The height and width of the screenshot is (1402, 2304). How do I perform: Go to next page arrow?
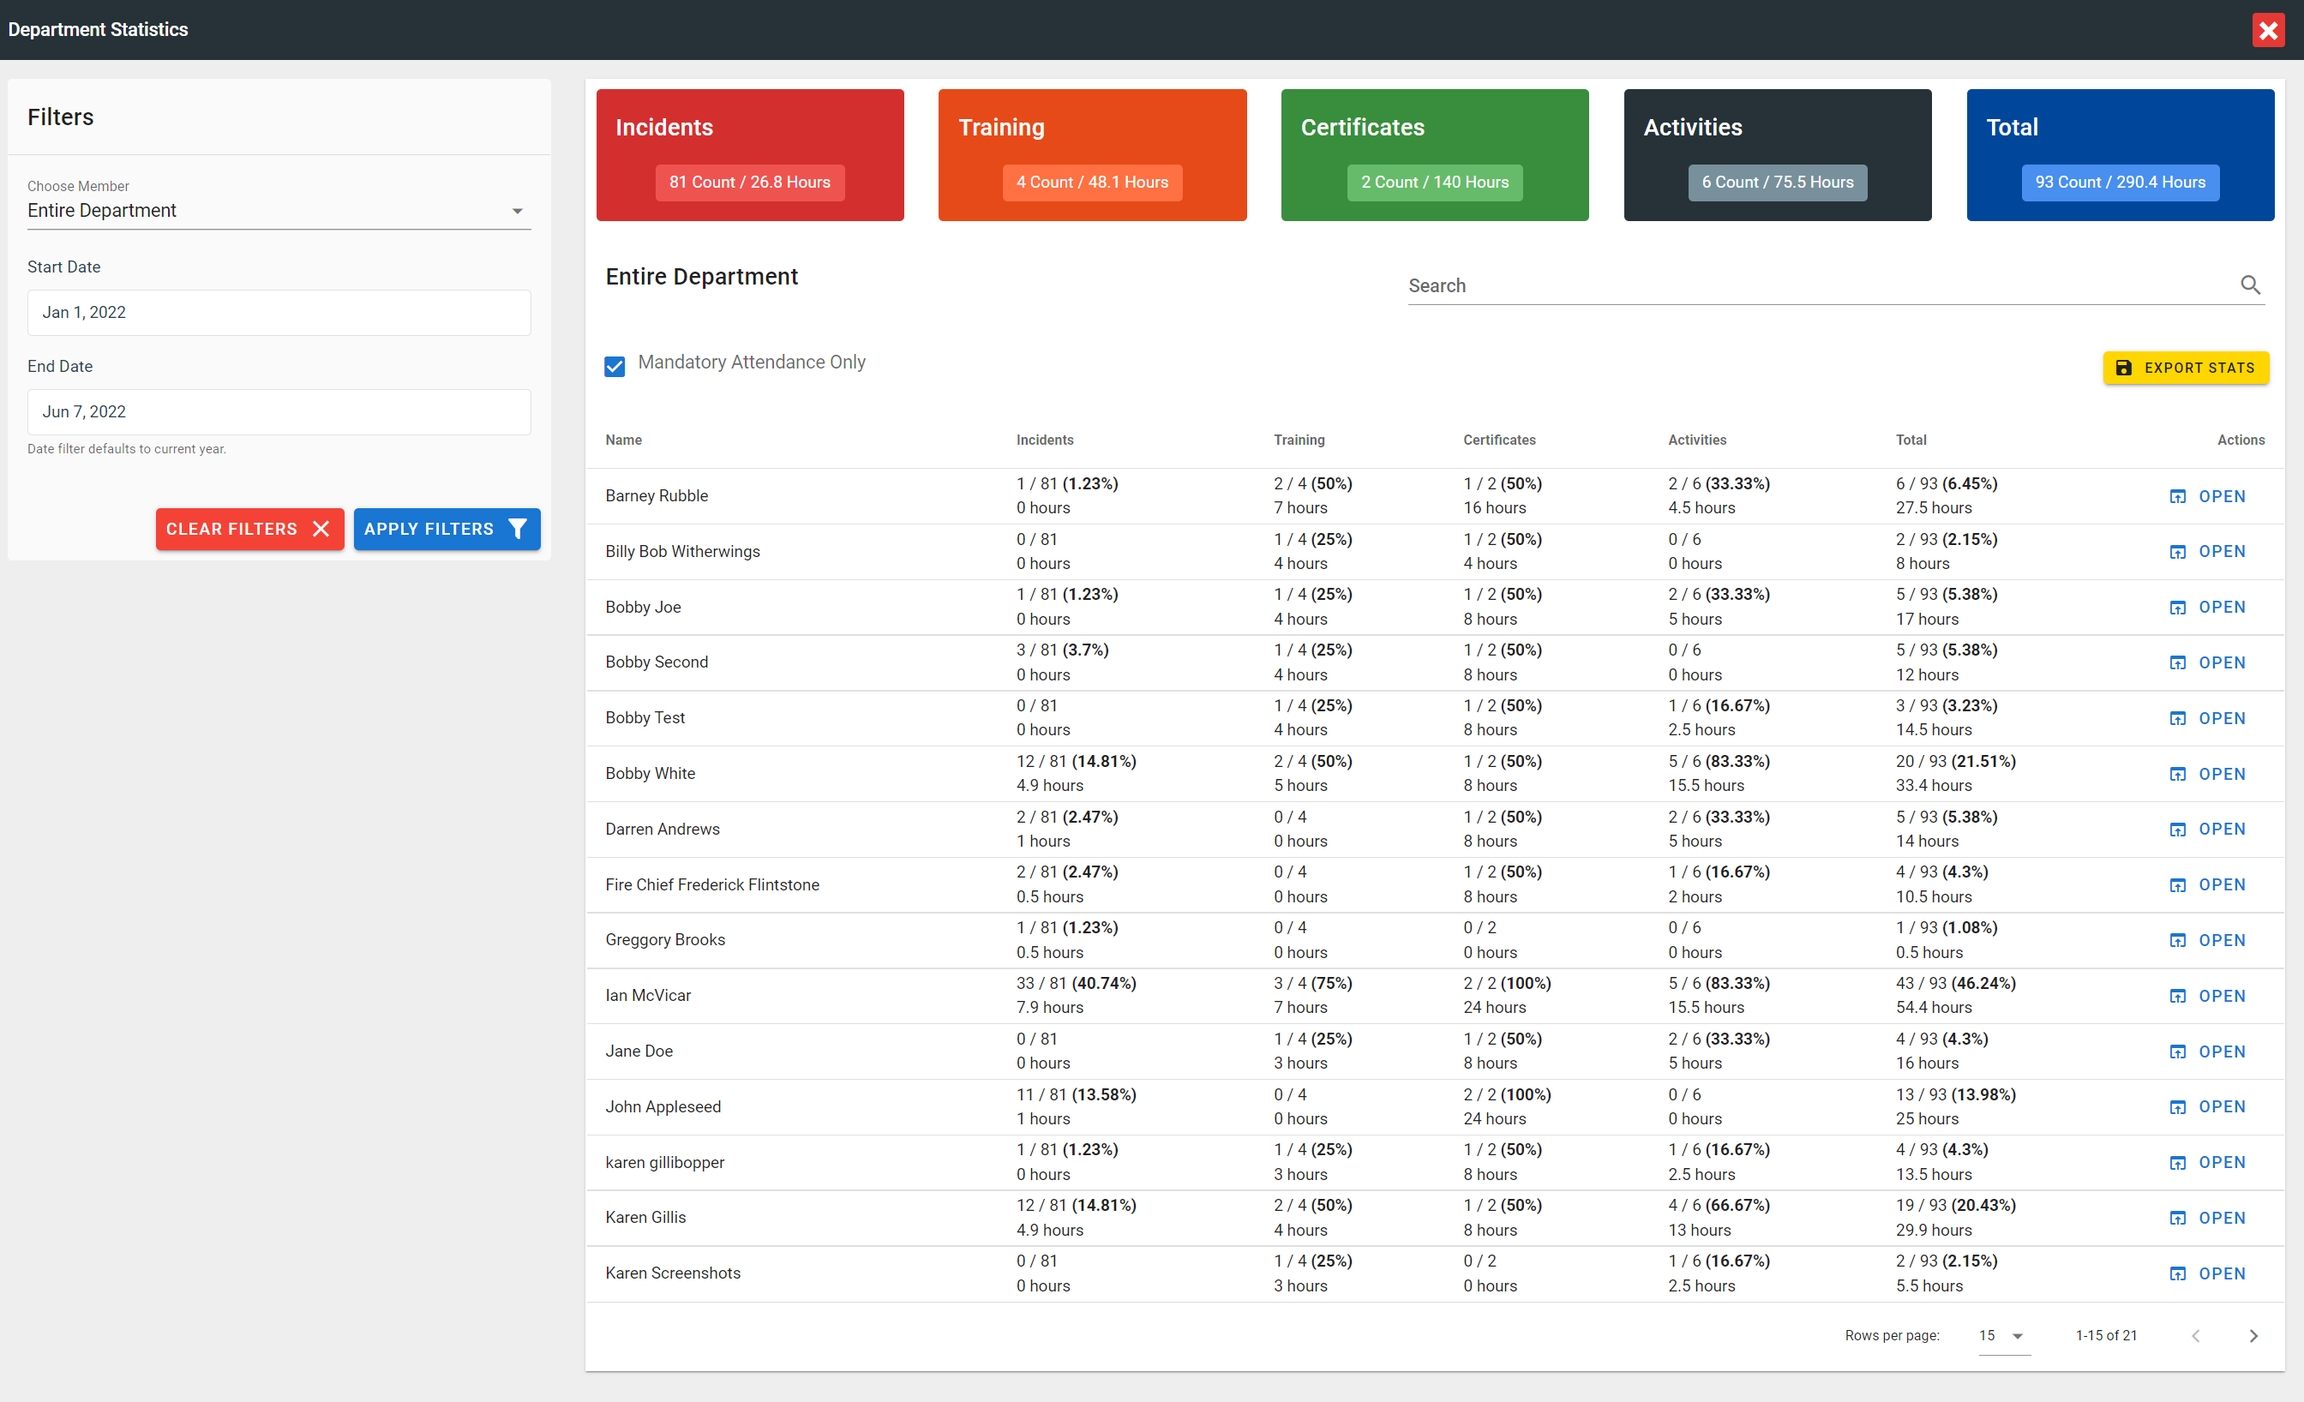click(2253, 1336)
